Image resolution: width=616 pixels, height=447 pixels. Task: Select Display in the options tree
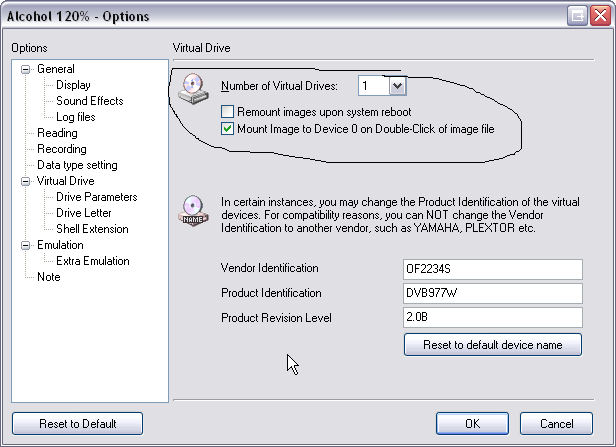coord(73,85)
